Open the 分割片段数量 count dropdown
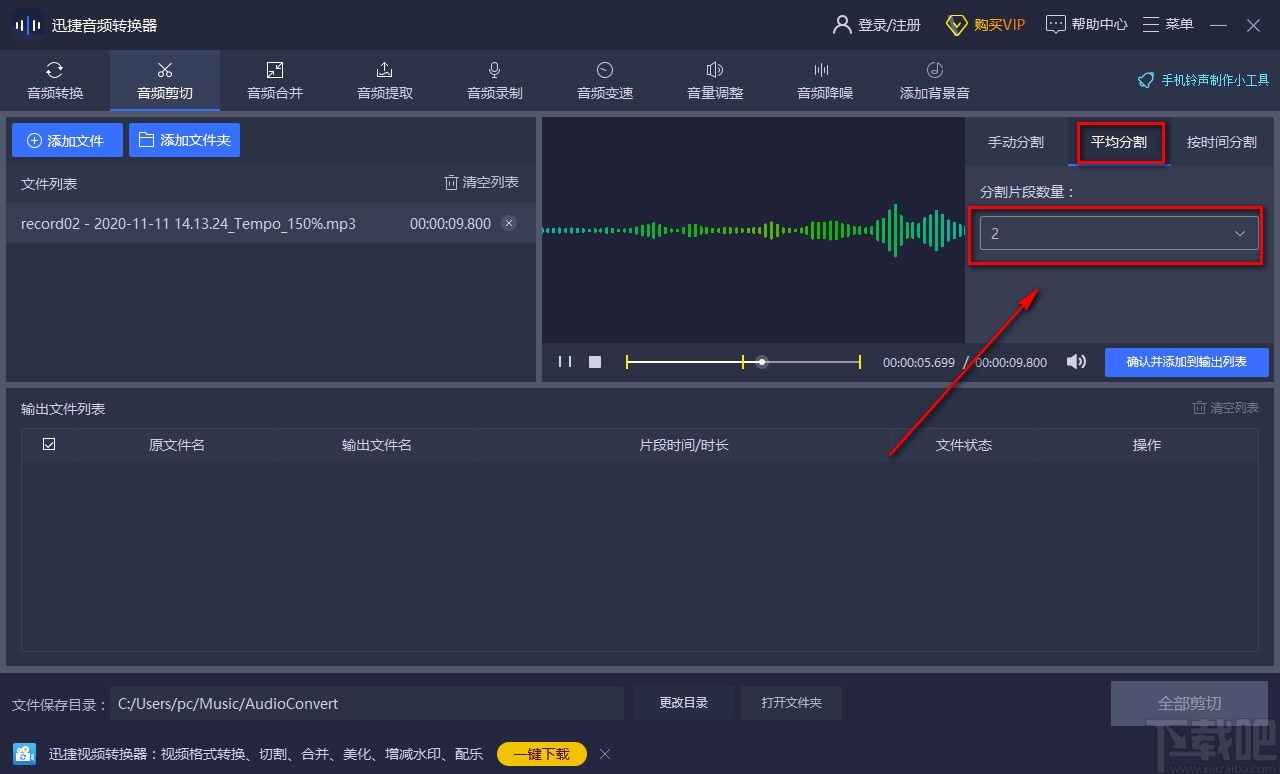The width and height of the screenshot is (1280, 774). [x=1117, y=233]
